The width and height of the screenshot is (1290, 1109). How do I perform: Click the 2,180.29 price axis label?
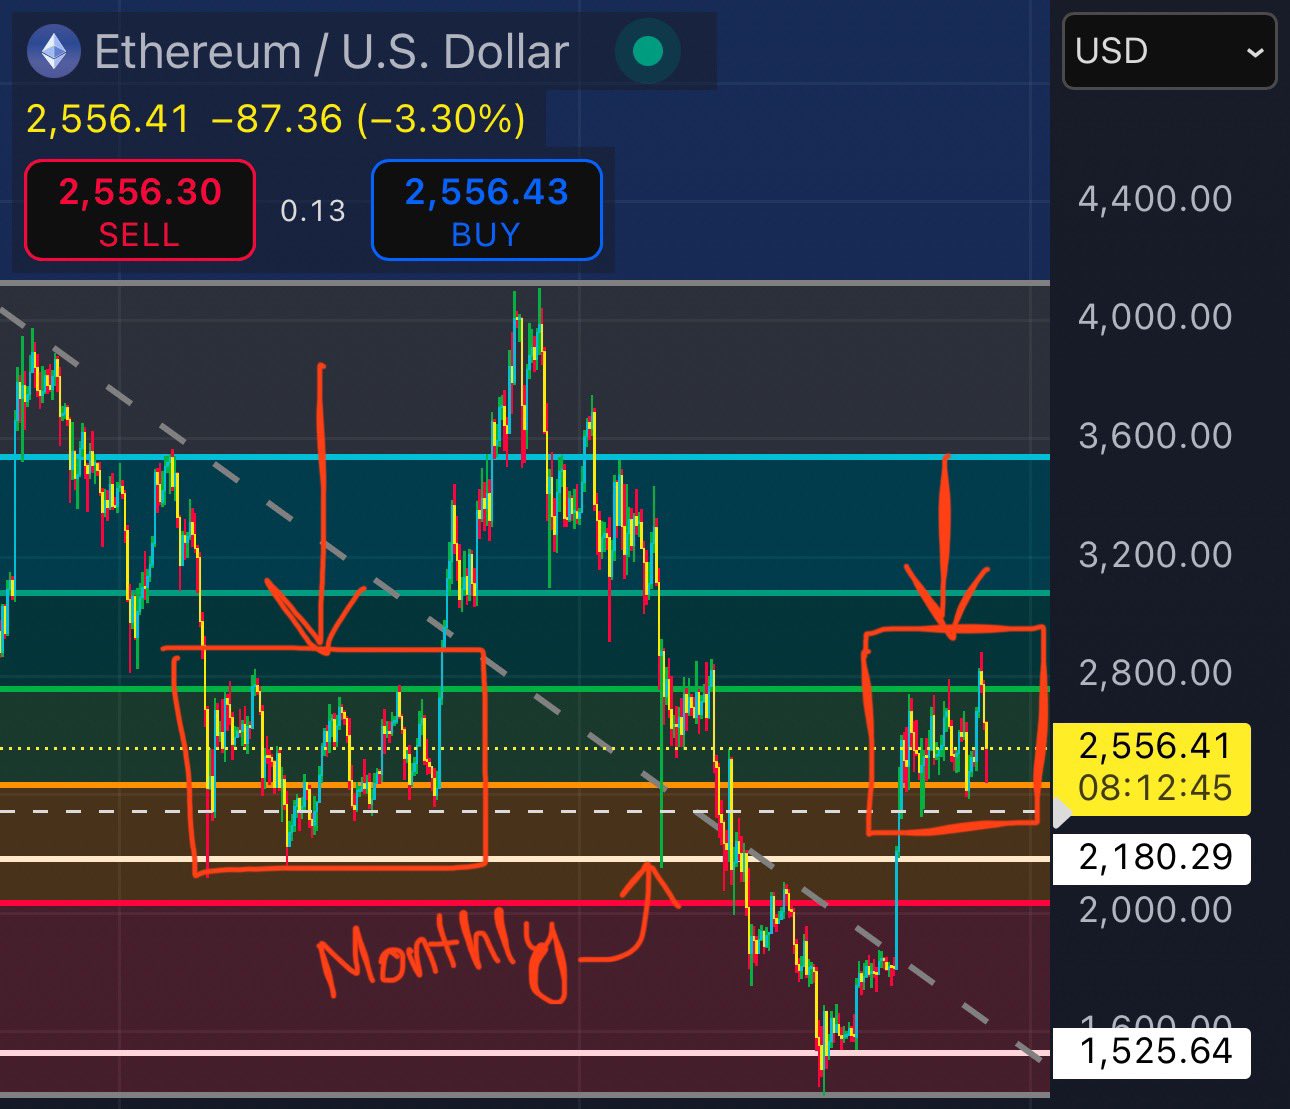[x=1153, y=858]
